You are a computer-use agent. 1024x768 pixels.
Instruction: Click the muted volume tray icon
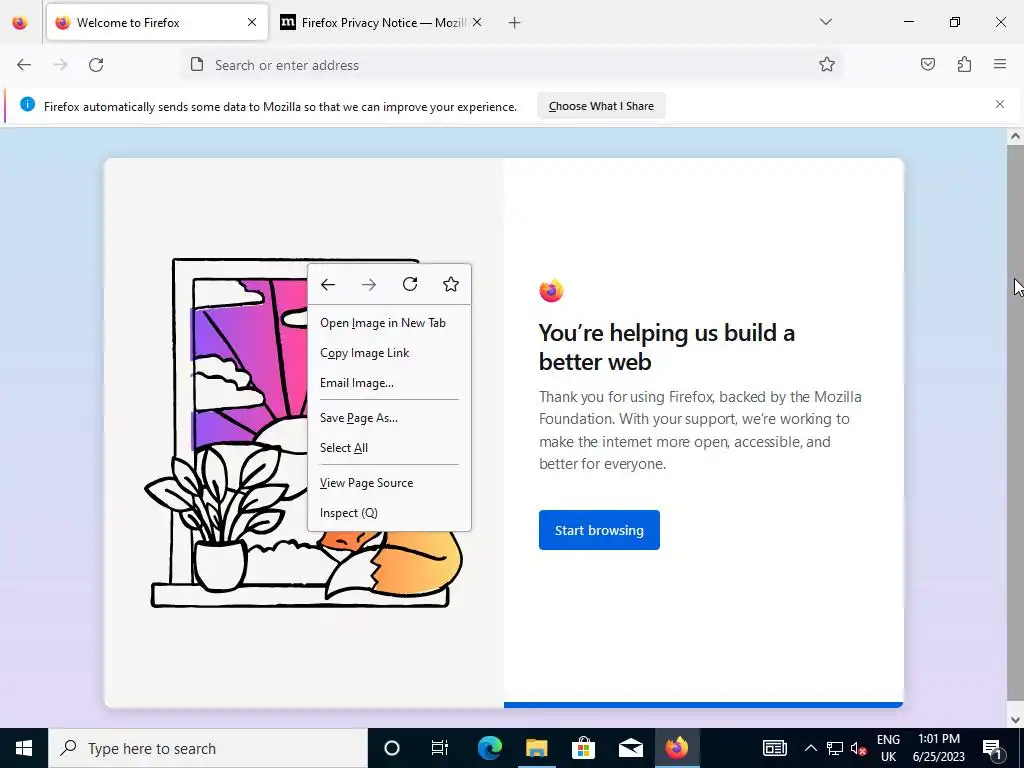pyautogui.click(x=859, y=748)
